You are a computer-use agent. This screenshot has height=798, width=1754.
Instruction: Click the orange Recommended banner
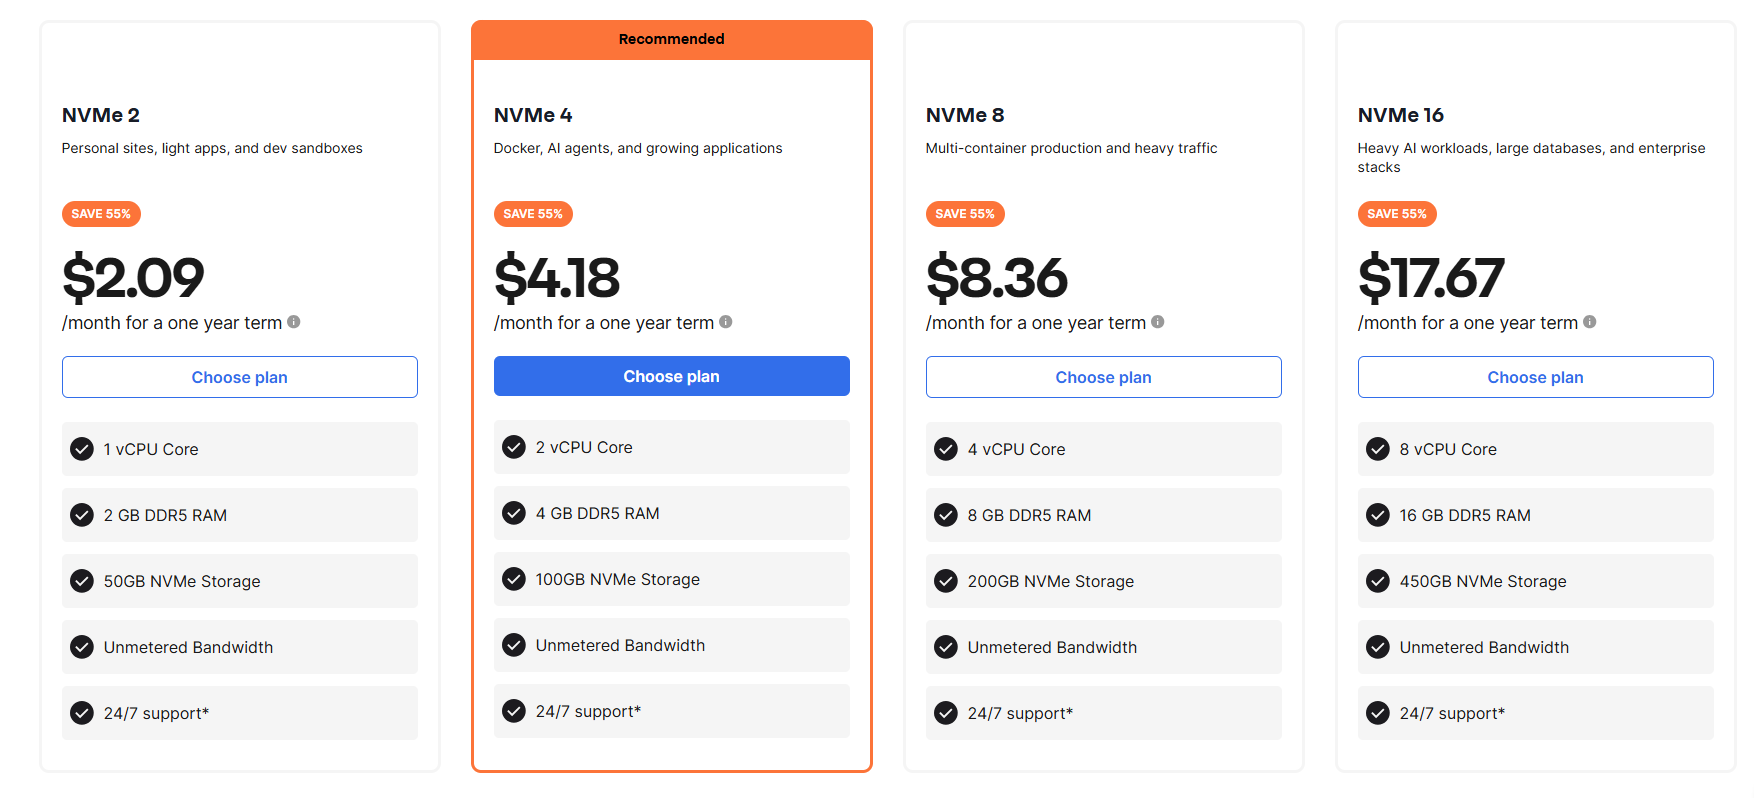(672, 40)
